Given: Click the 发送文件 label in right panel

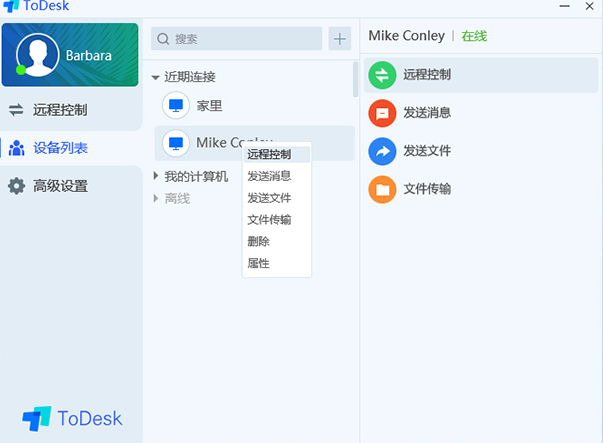Looking at the screenshot, I should click(x=427, y=151).
